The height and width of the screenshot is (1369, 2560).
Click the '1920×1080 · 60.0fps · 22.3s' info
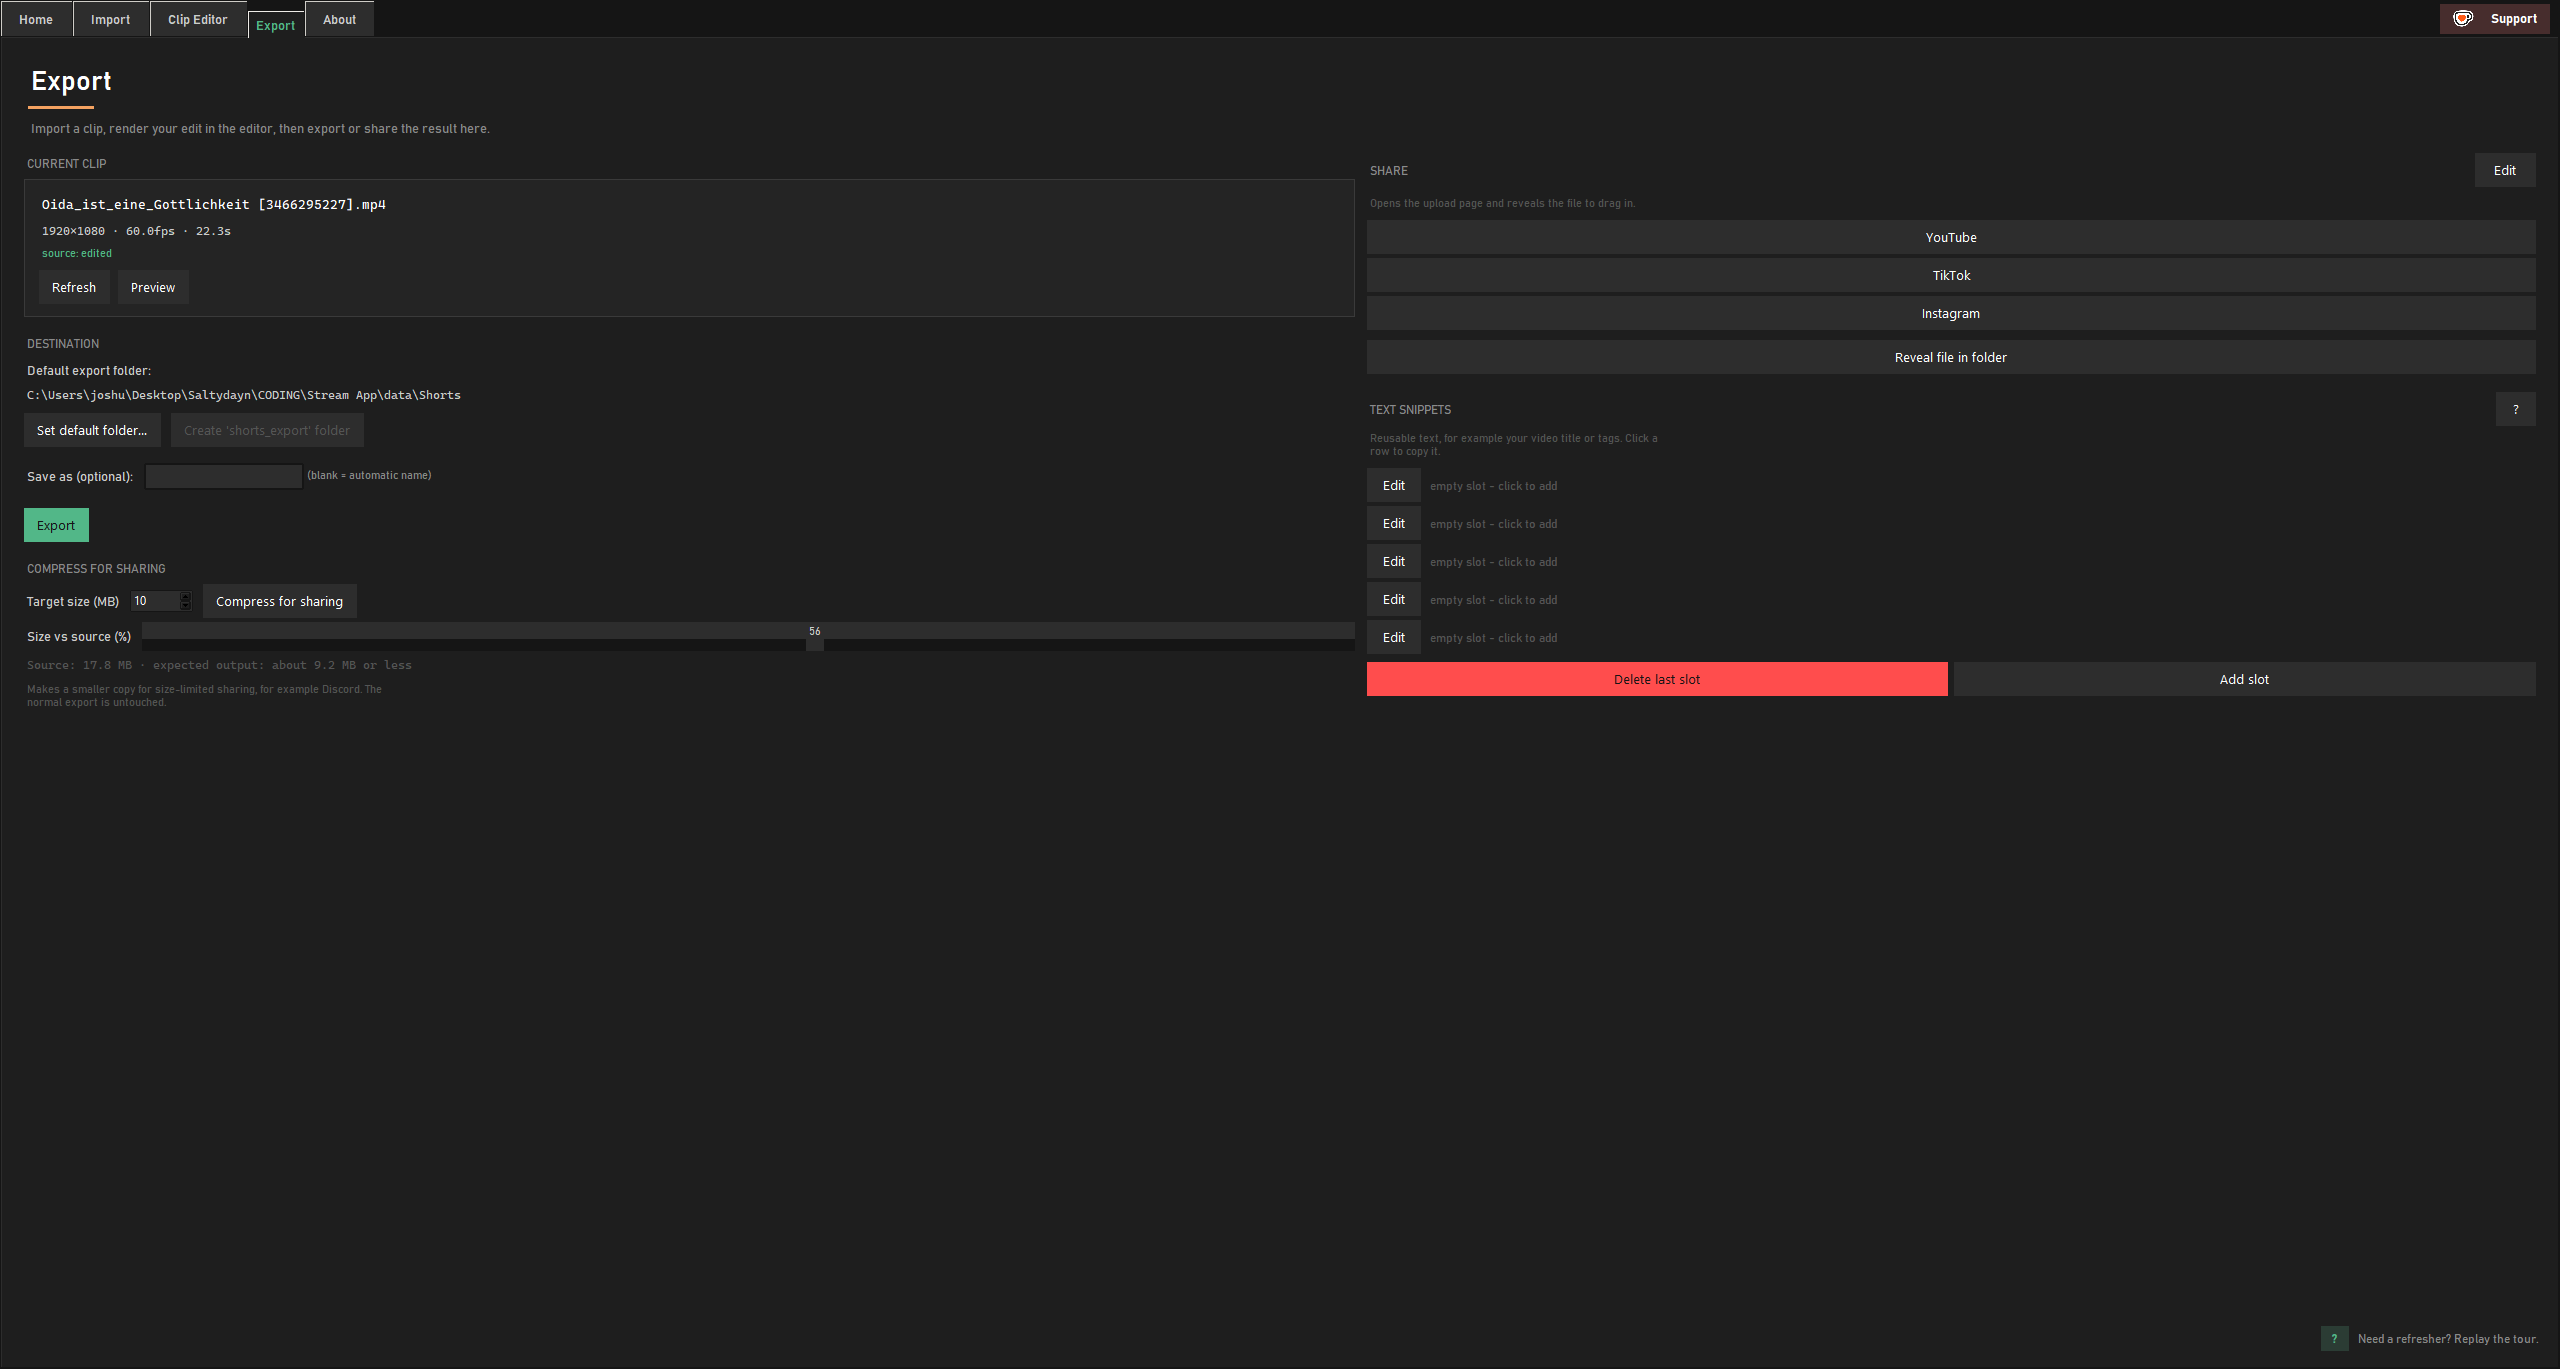pos(136,231)
